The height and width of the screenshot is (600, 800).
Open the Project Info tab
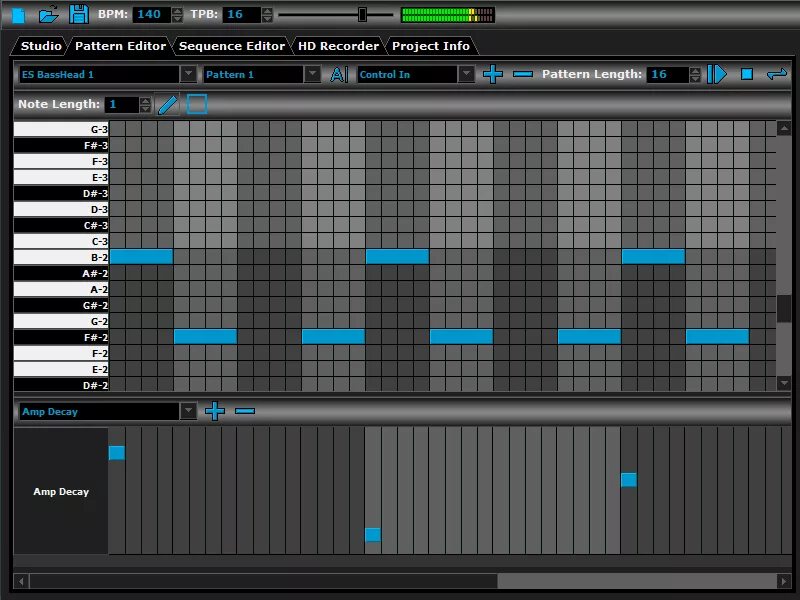431,46
